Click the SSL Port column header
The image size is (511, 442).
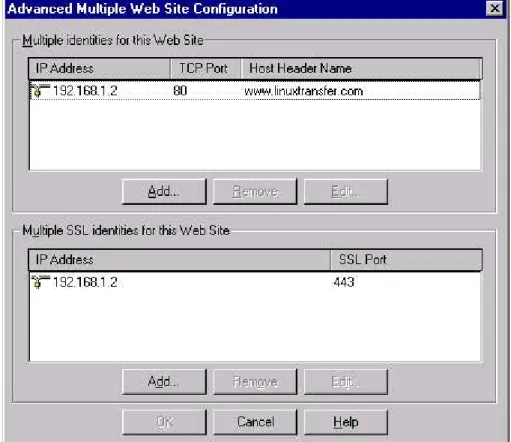coord(406,260)
